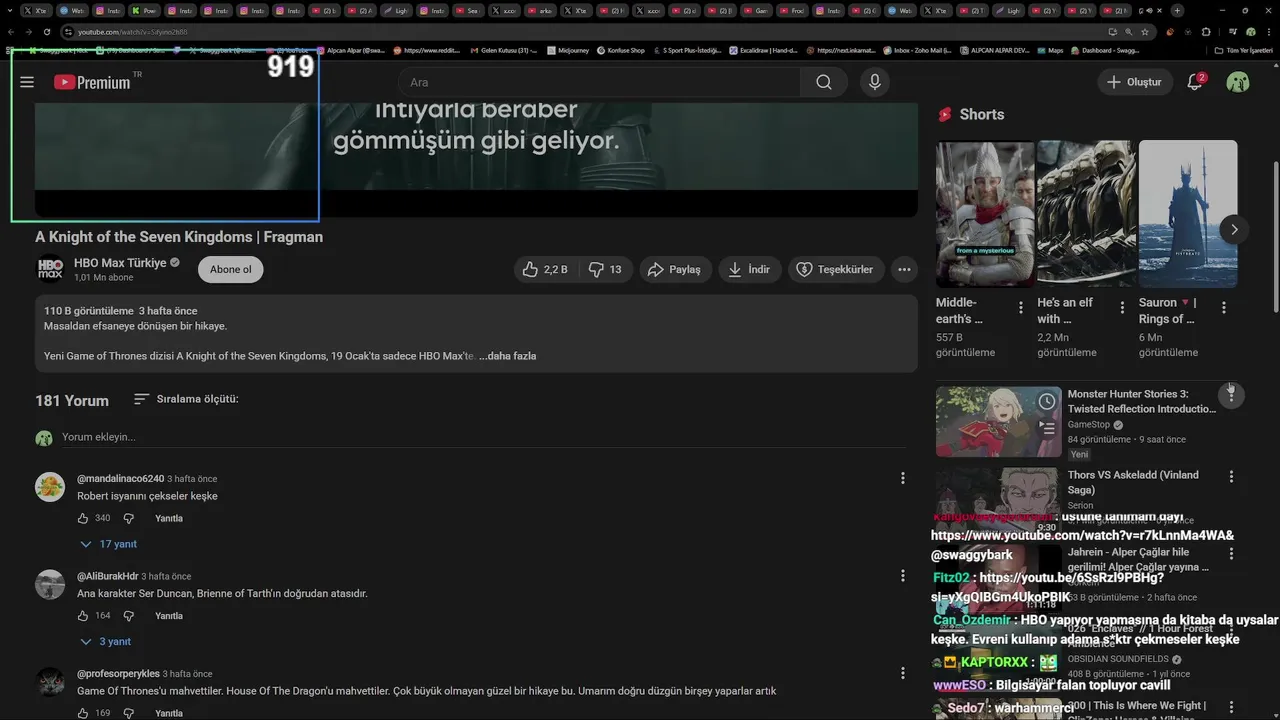The width and height of the screenshot is (1280, 720).
Task: Open Monster Hunter Stories 3 video thumbnail
Action: [999, 422]
